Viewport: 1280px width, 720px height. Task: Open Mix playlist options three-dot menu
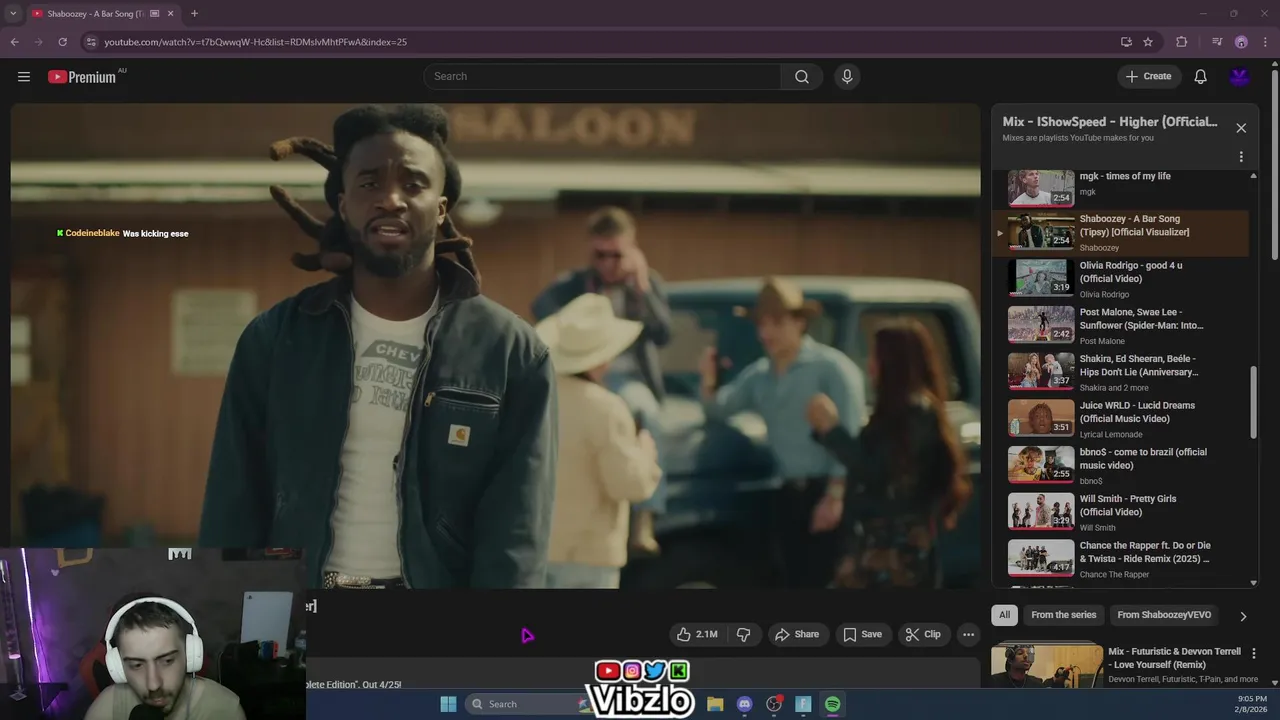(1241, 157)
